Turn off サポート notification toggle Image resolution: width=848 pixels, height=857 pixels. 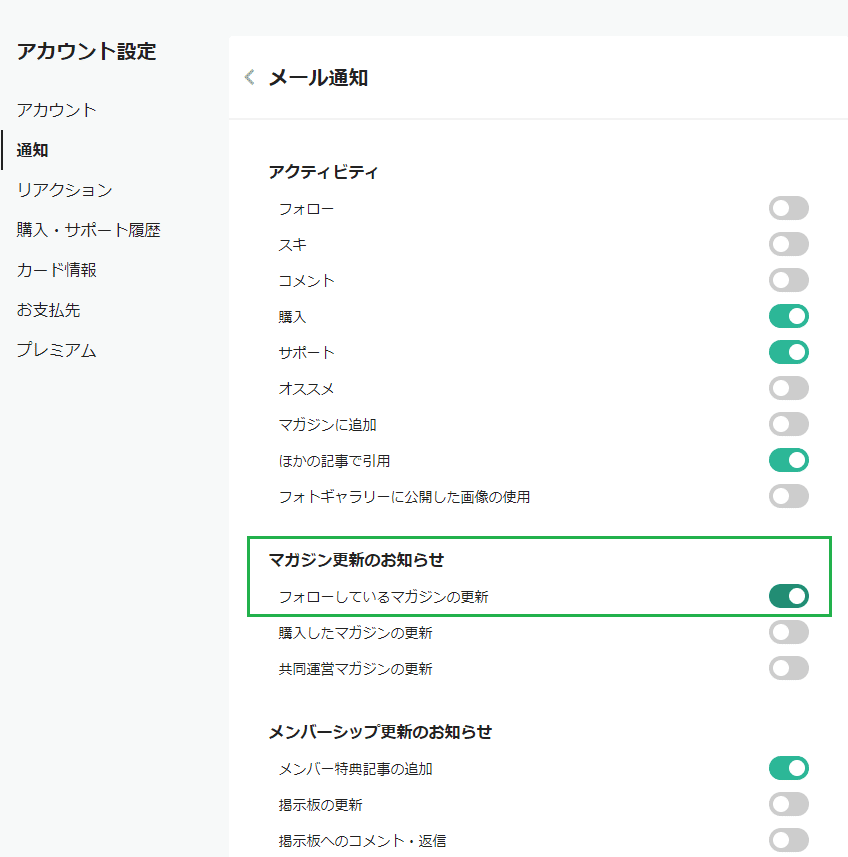tap(788, 353)
